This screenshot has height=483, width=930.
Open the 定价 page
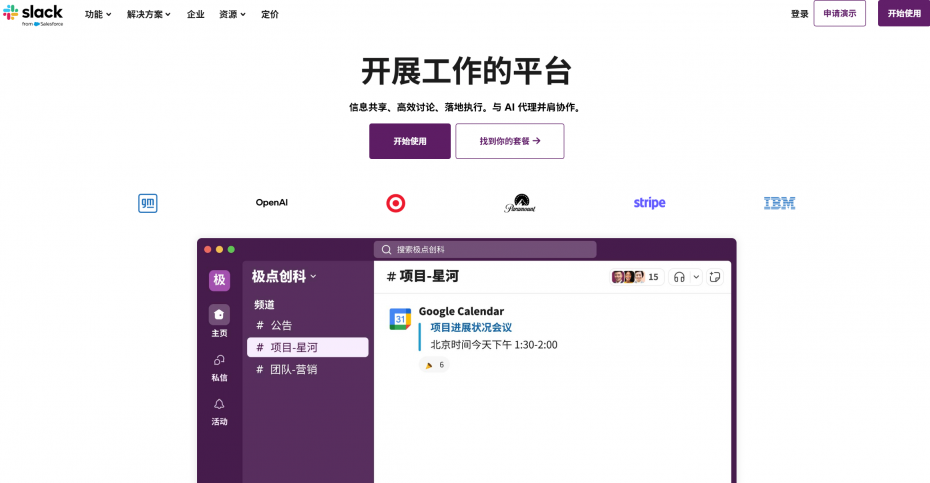point(270,14)
